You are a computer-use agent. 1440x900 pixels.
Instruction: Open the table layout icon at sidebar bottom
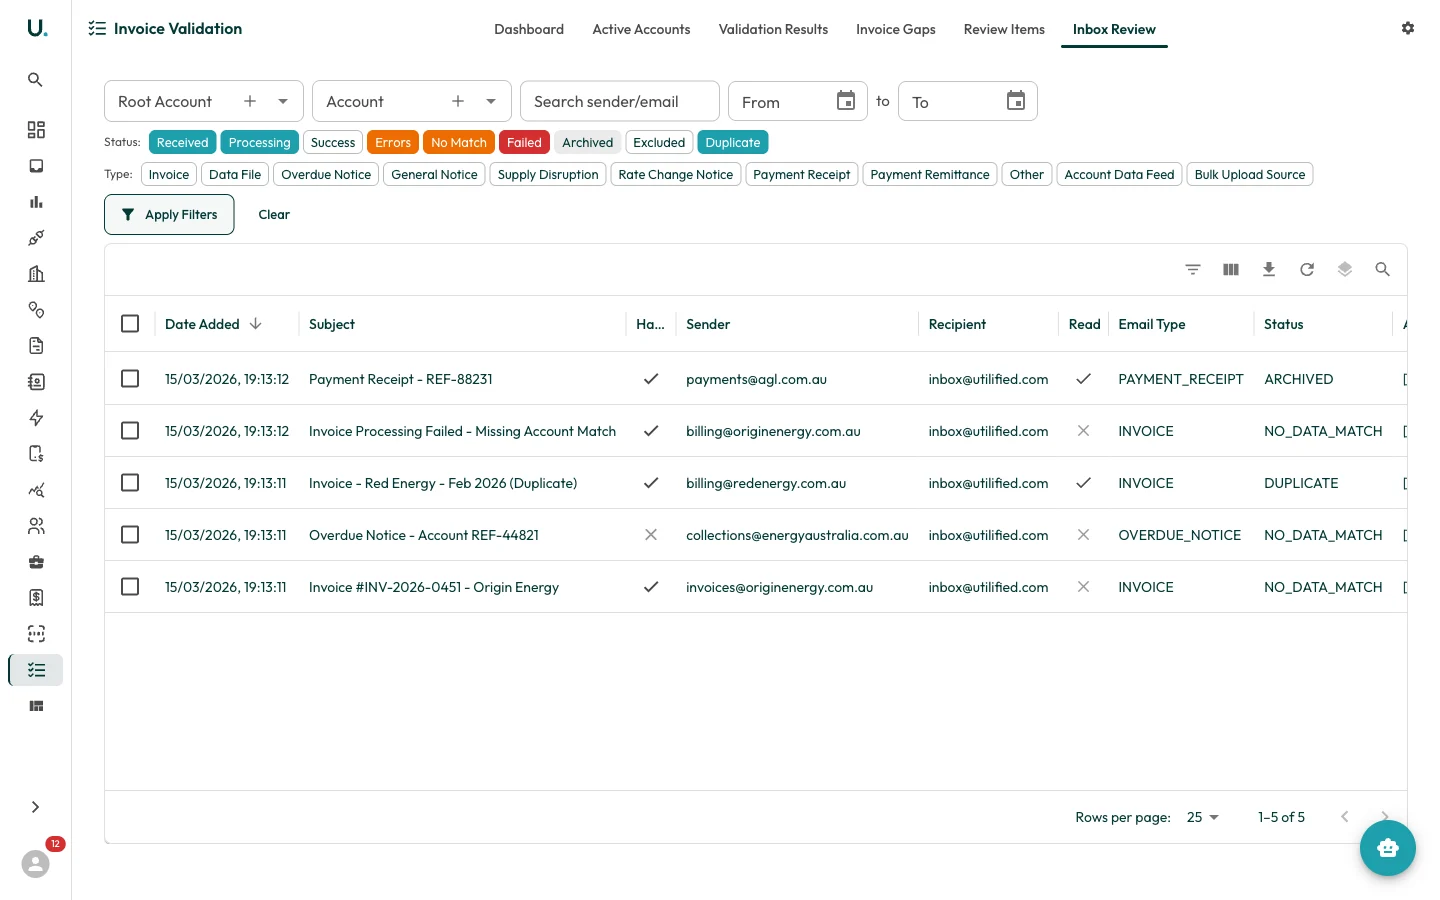click(x=36, y=706)
